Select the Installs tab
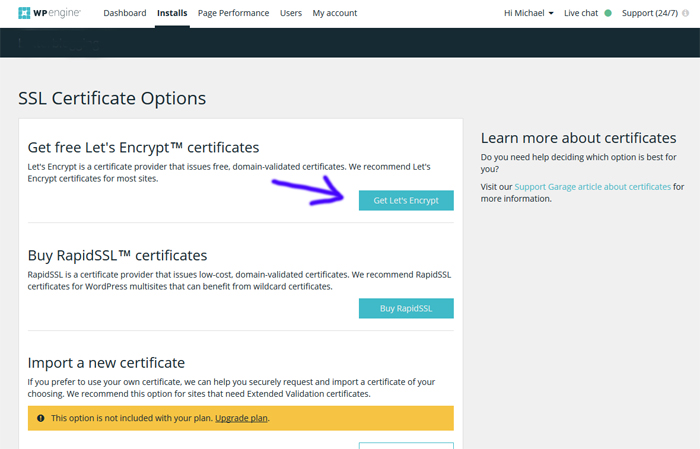Image resolution: width=700 pixels, height=449 pixels. [x=172, y=13]
